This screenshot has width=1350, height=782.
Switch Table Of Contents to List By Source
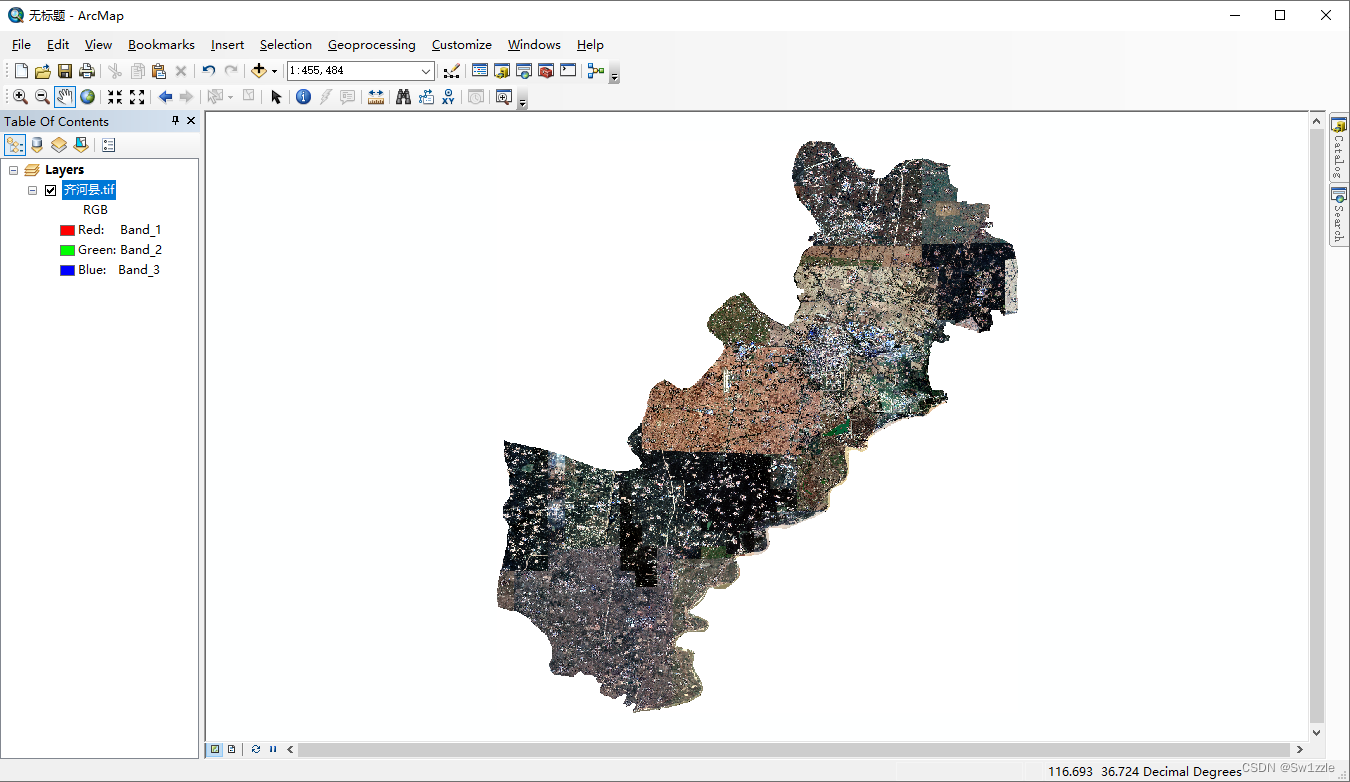37,144
